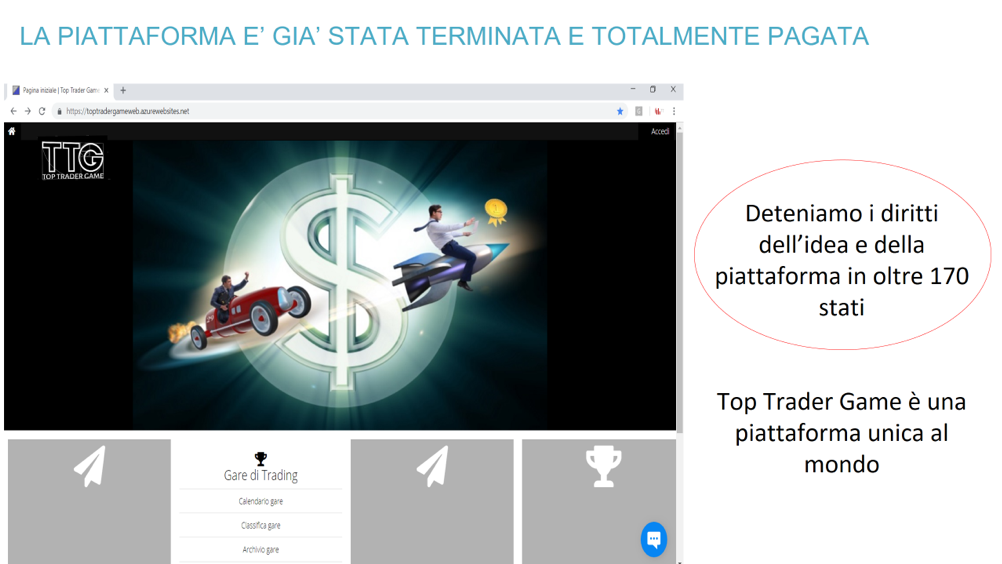The width and height of the screenshot is (1002, 564).
Task: Open the Classifica gare link
Action: [x=261, y=526]
